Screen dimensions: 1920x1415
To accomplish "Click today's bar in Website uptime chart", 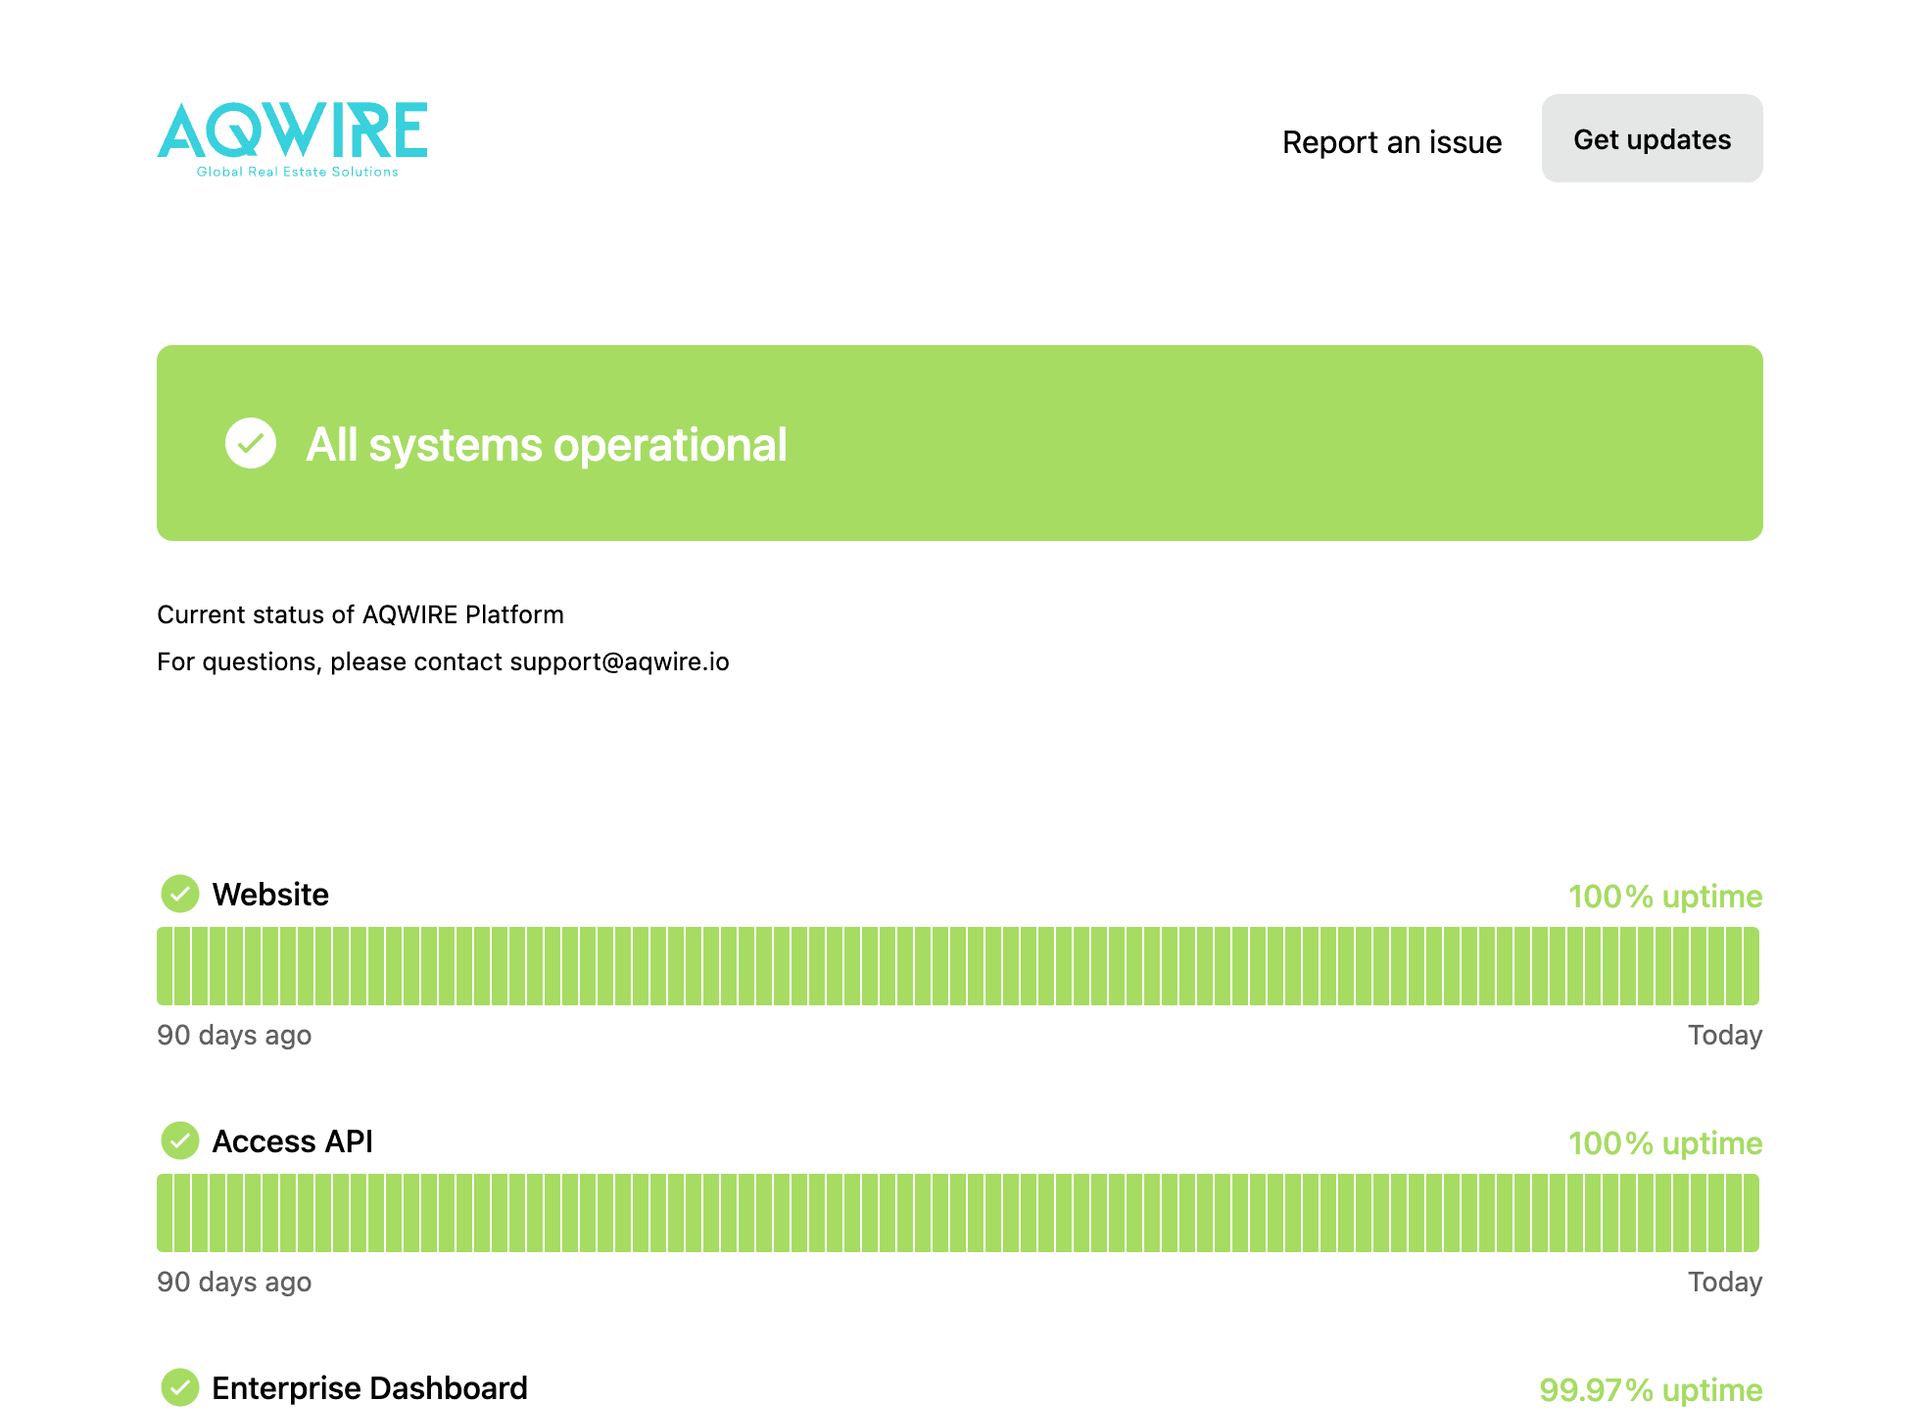I will click(1751, 966).
